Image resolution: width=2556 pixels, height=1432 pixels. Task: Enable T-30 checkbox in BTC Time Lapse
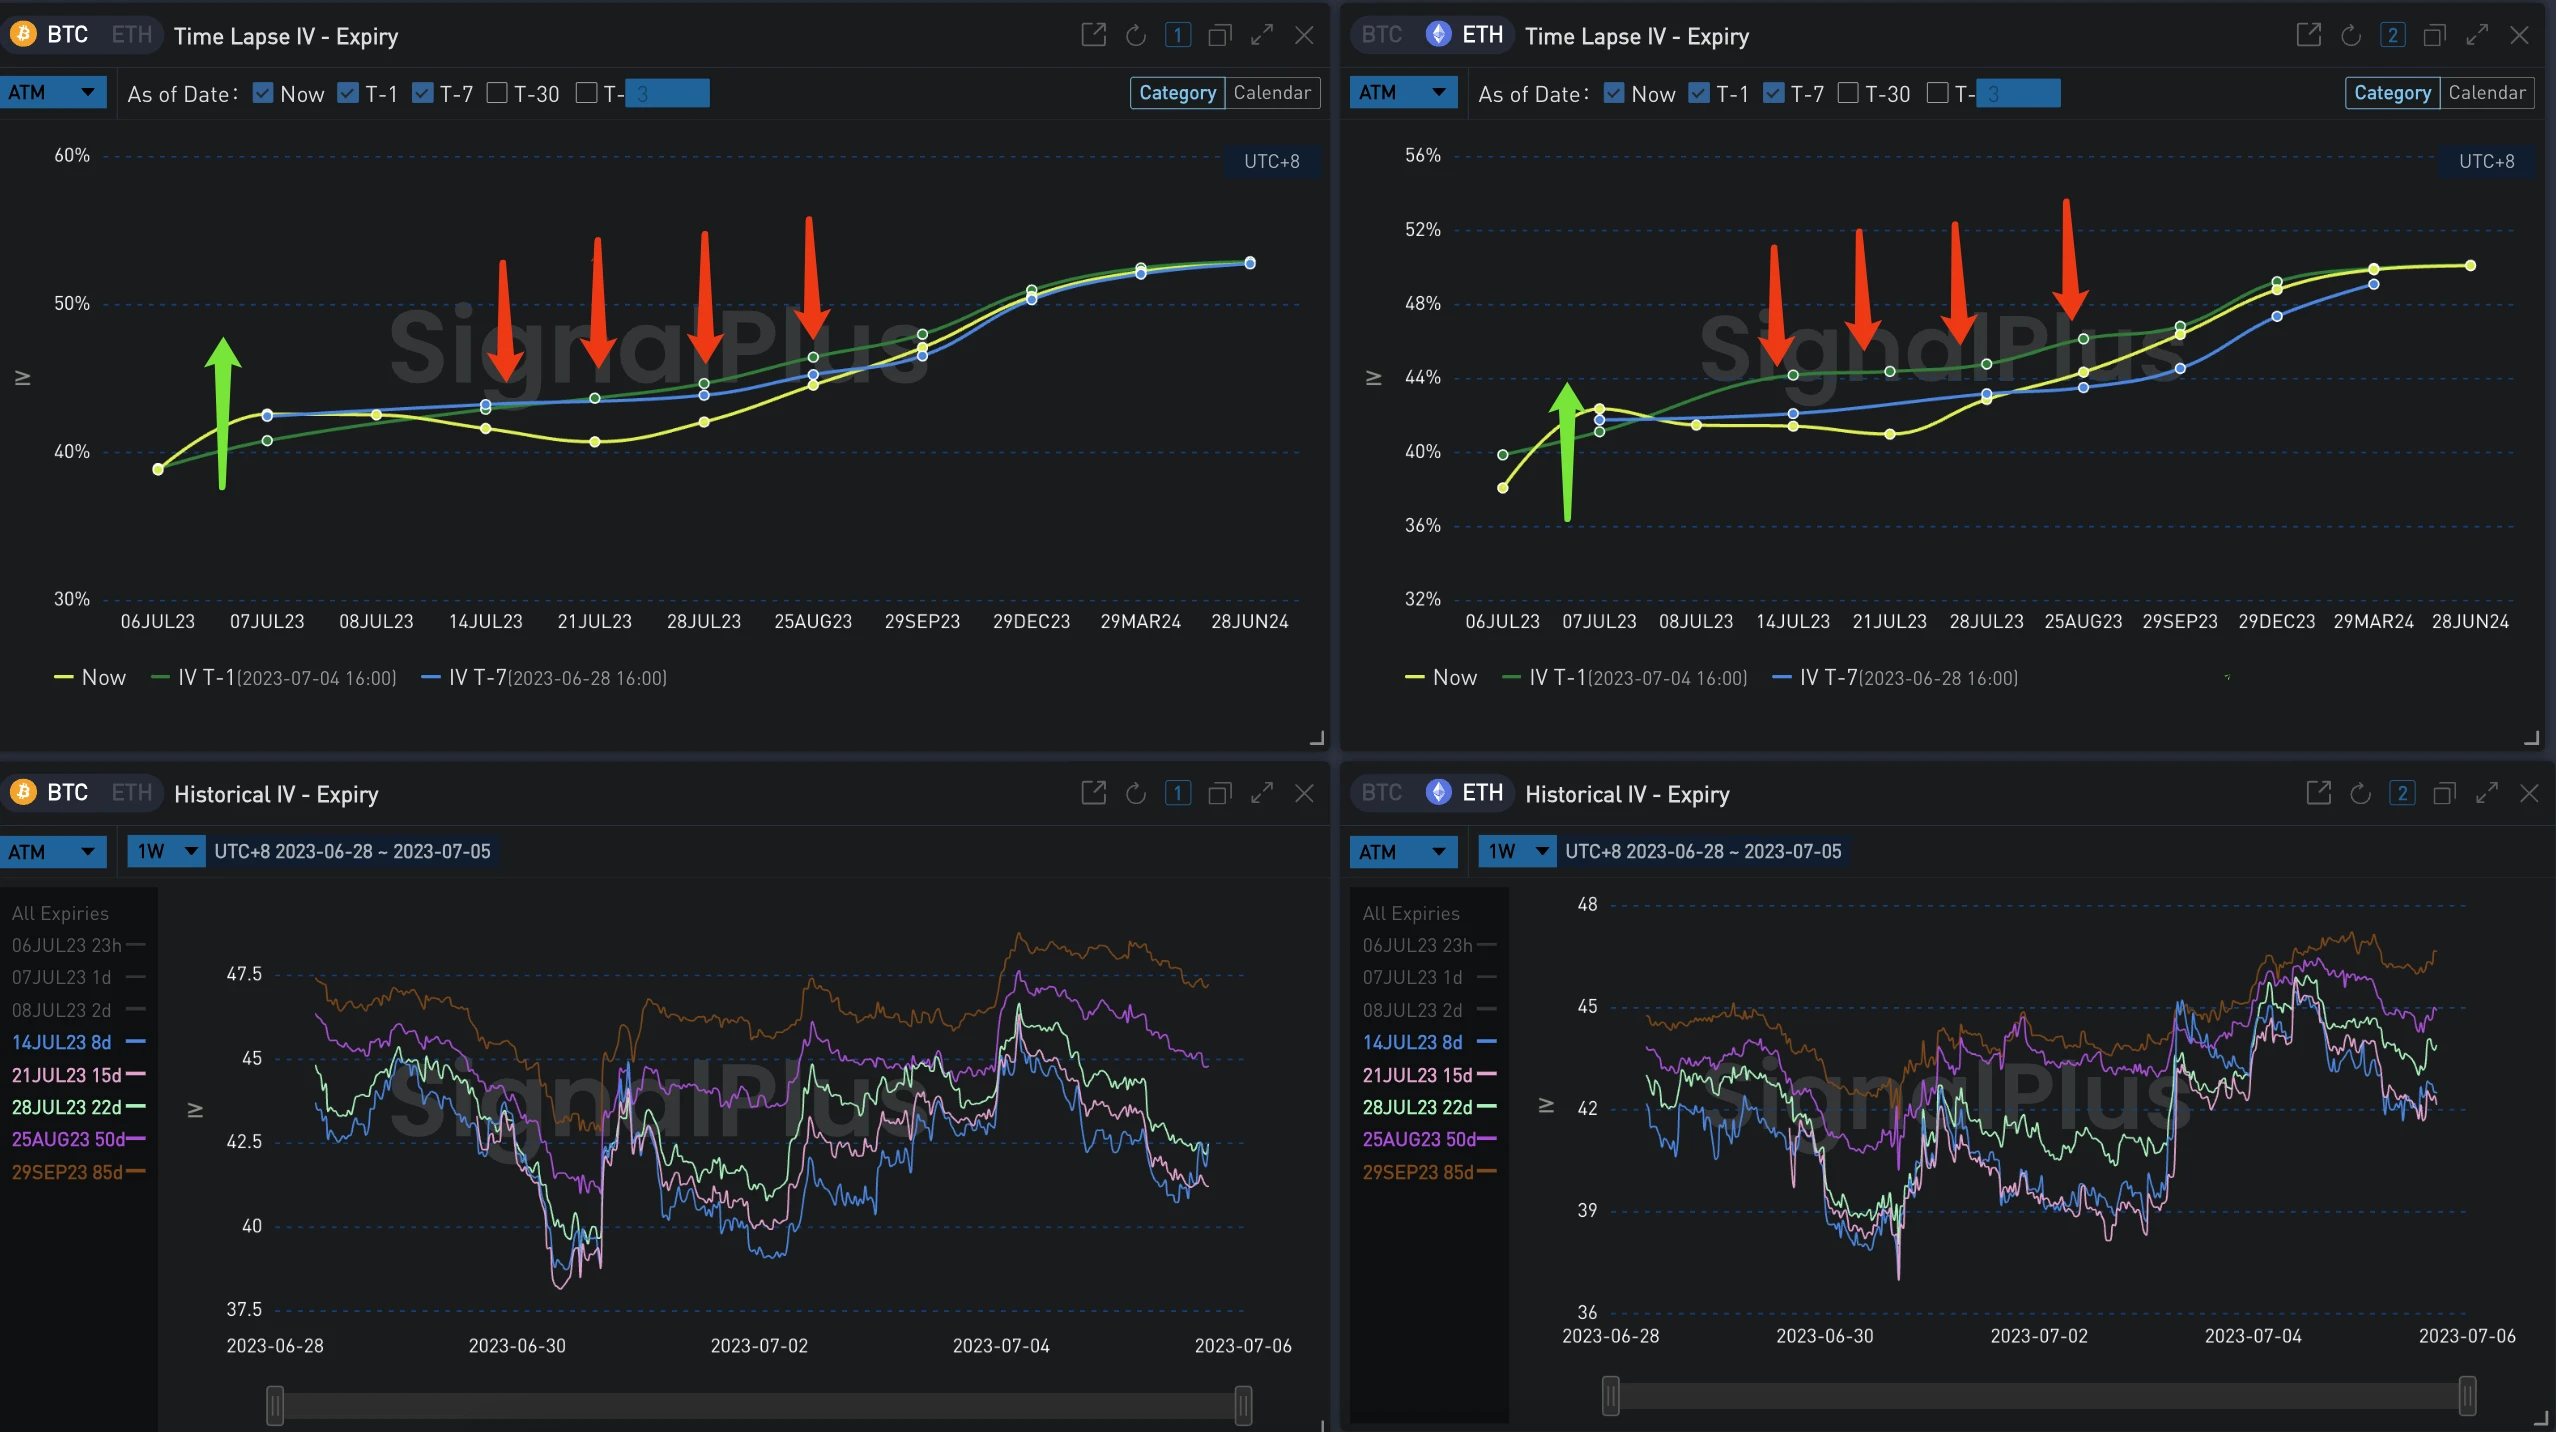(x=497, y=93)
